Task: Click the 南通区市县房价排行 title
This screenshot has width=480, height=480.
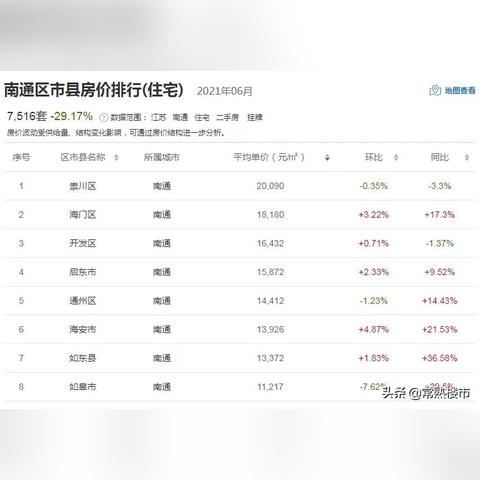Action: point(93,90)
